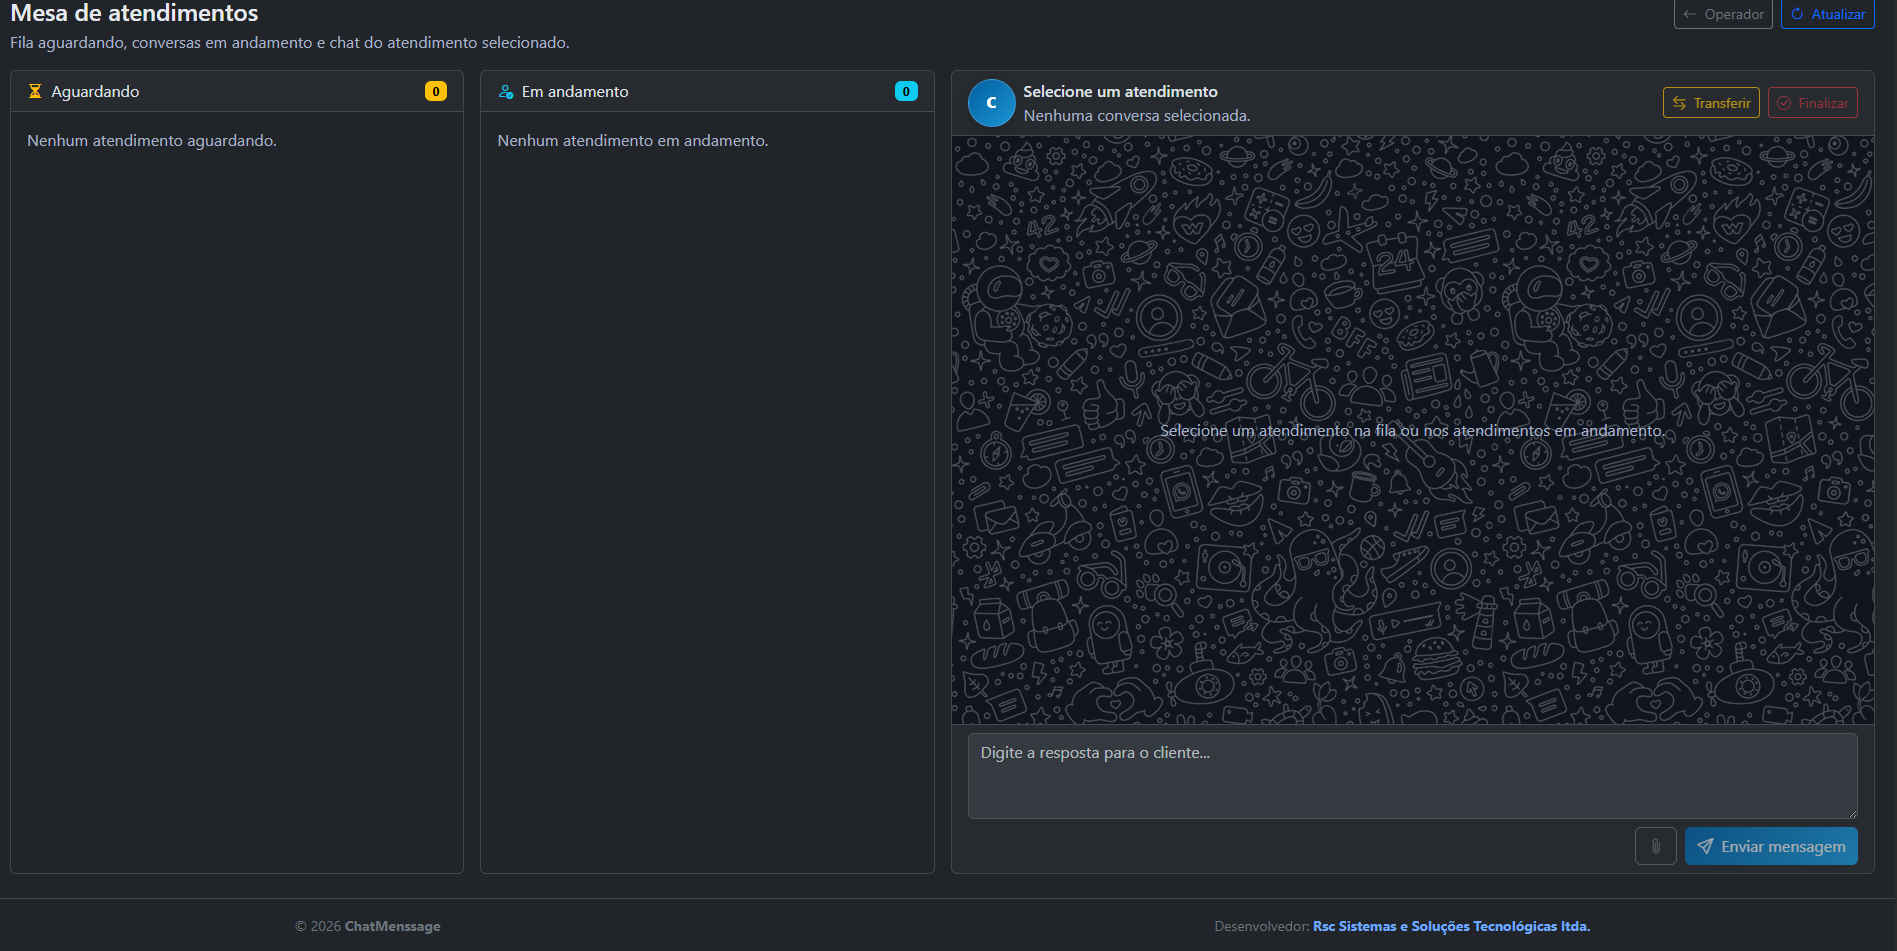Viewport: 1897px width, 951px height.
Task: Open Rsc Sistemas e Soluções Tecnológicas link
Action: coord(1451,926)
